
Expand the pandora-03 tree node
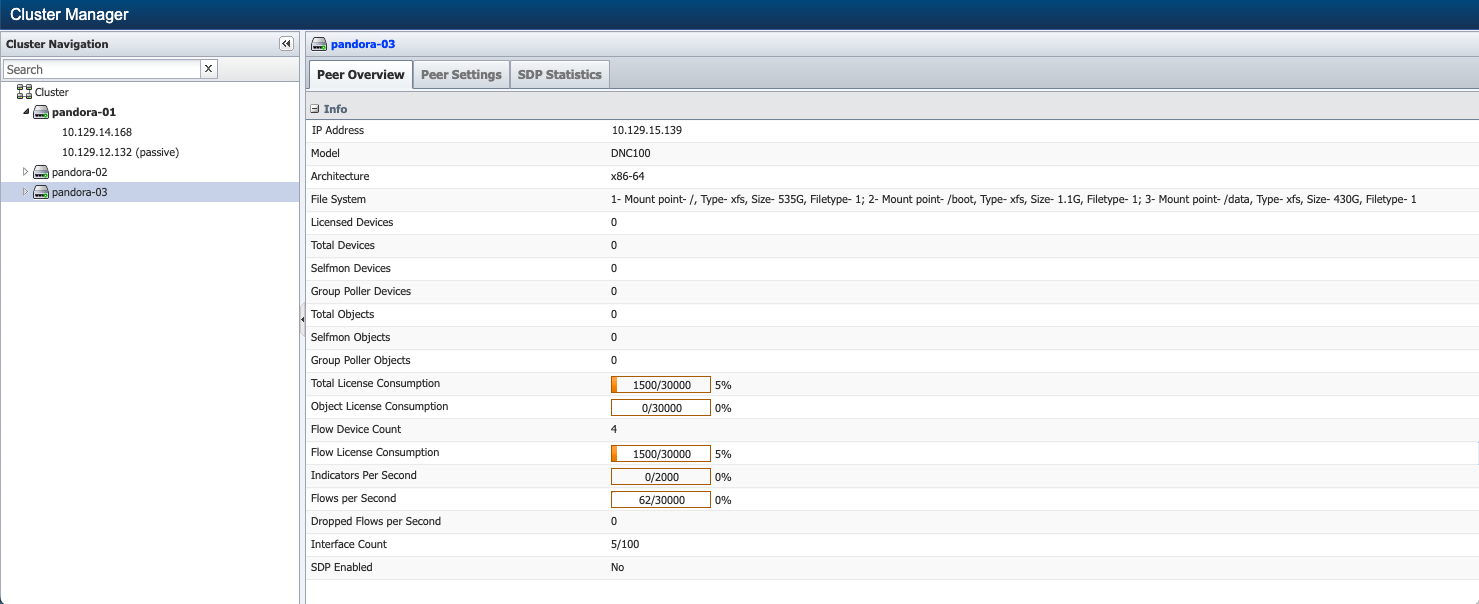click(26, 192)
